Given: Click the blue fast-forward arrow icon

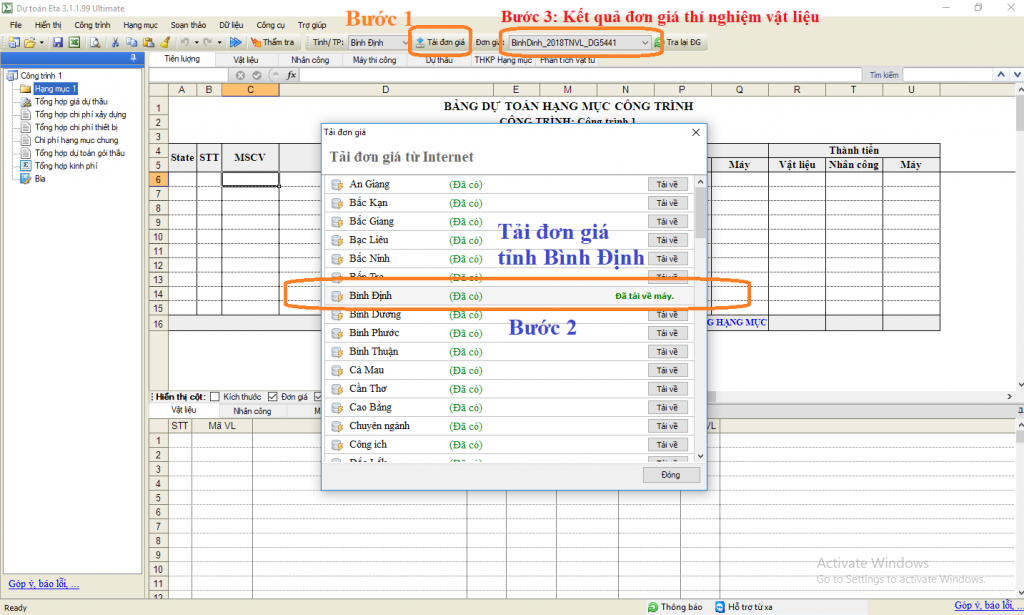Looking at the screenshot, I should click(235, 42).
